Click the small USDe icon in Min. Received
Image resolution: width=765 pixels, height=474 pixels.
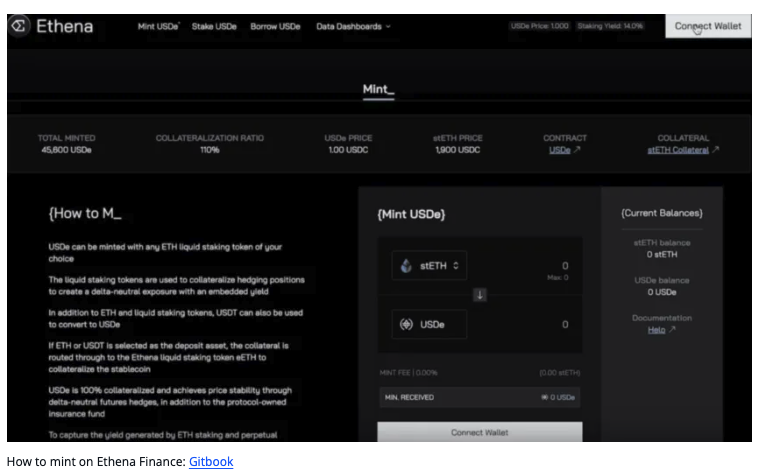click(x=544, y=397)
